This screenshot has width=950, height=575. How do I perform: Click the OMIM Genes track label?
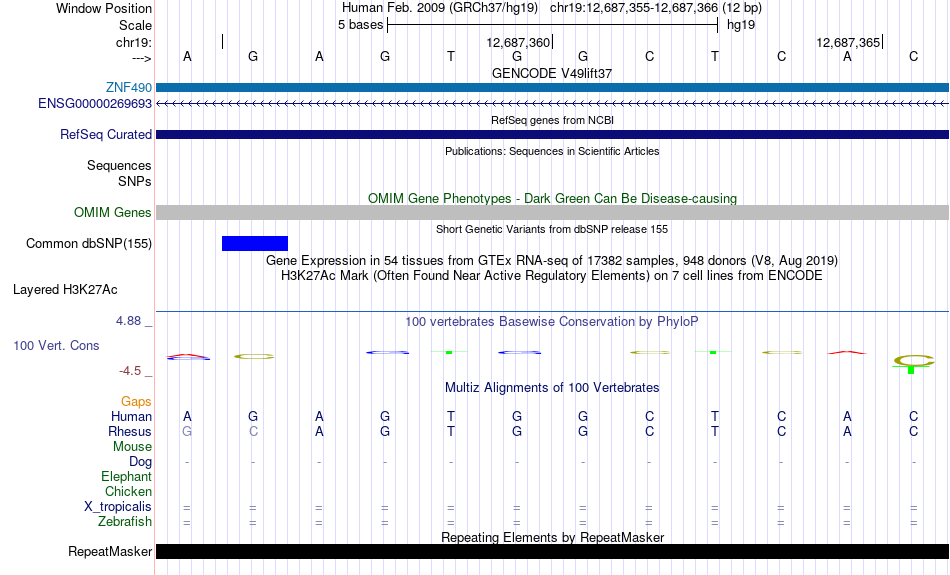click(x=113, y=213)
